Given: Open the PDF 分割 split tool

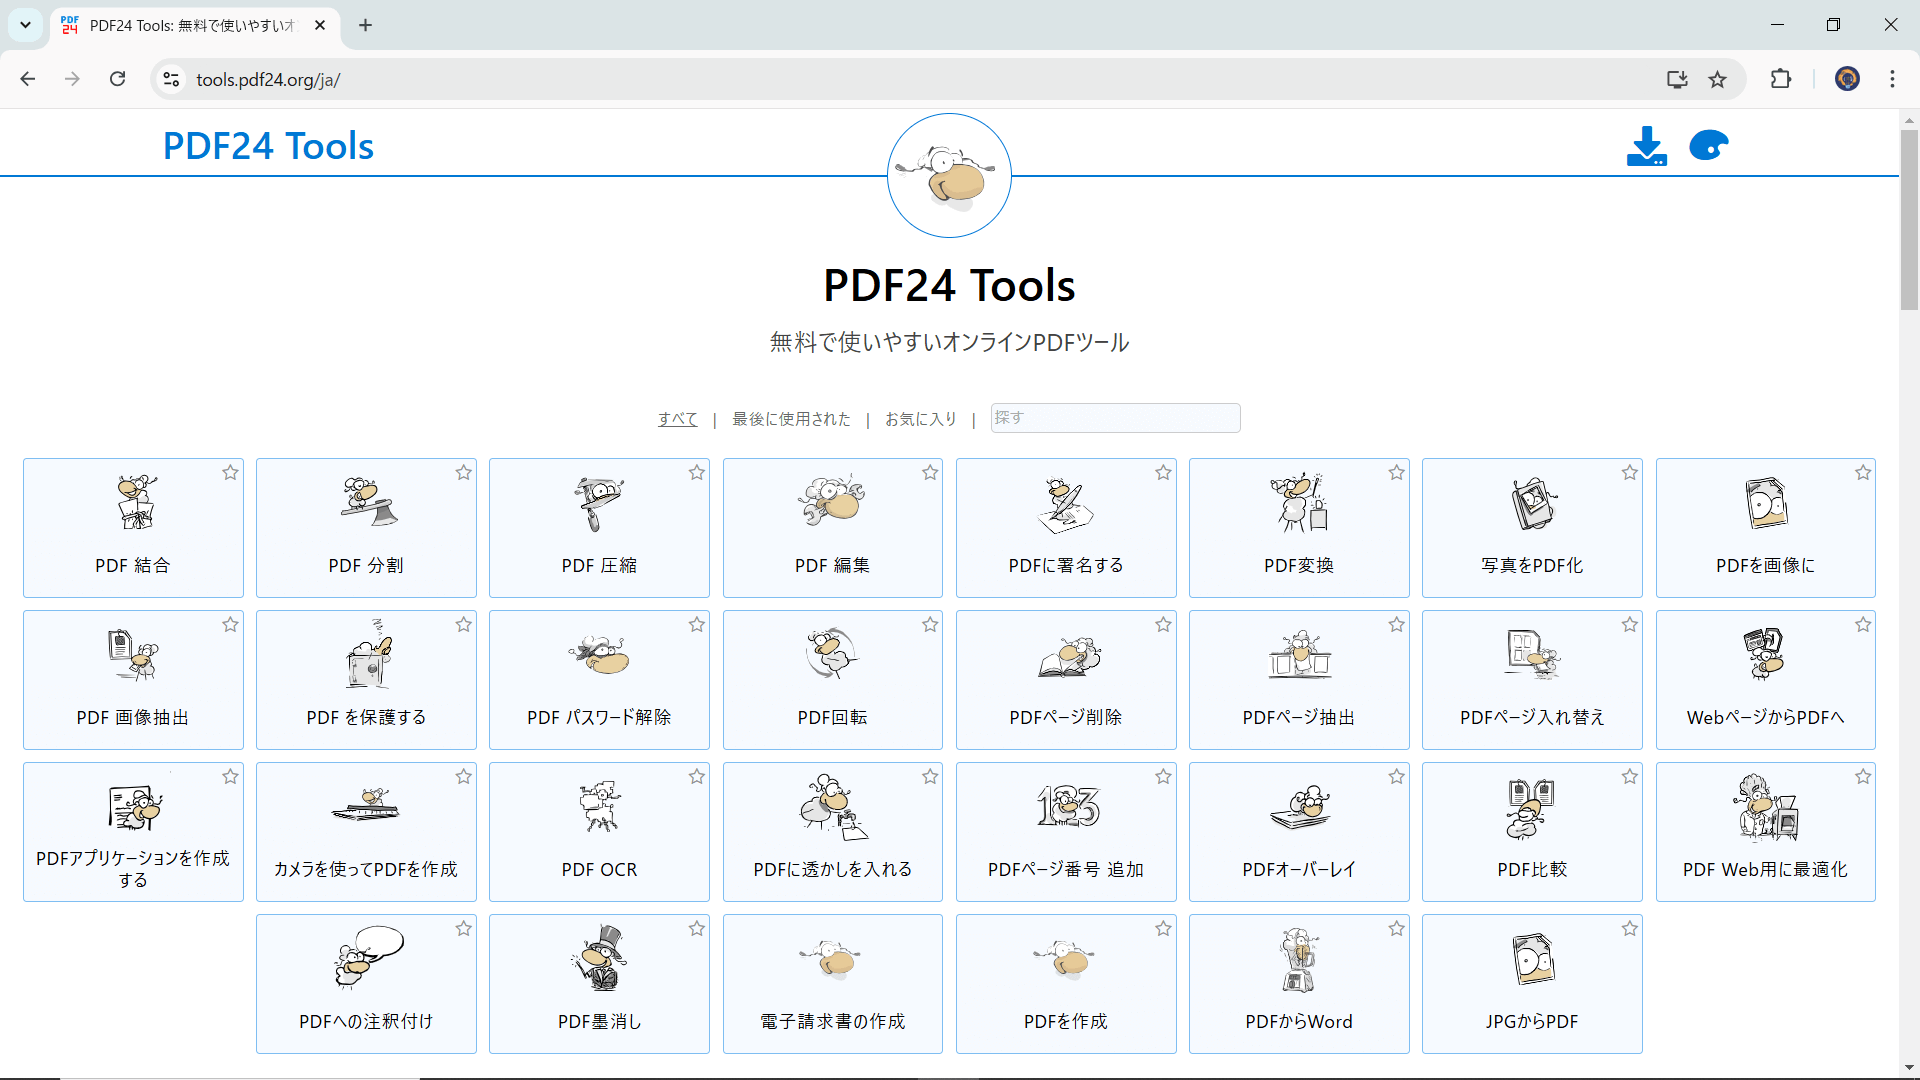Looking at the screenshot, I should pyautogui.click(x=366, y=528).
